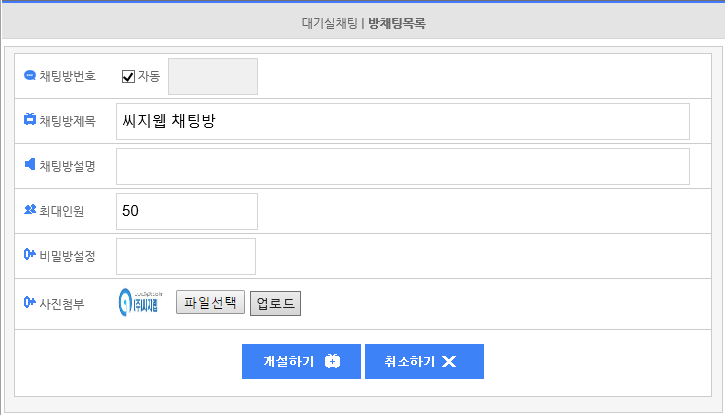Click the TV icon beside 채팅방제목

coord(30,119)
